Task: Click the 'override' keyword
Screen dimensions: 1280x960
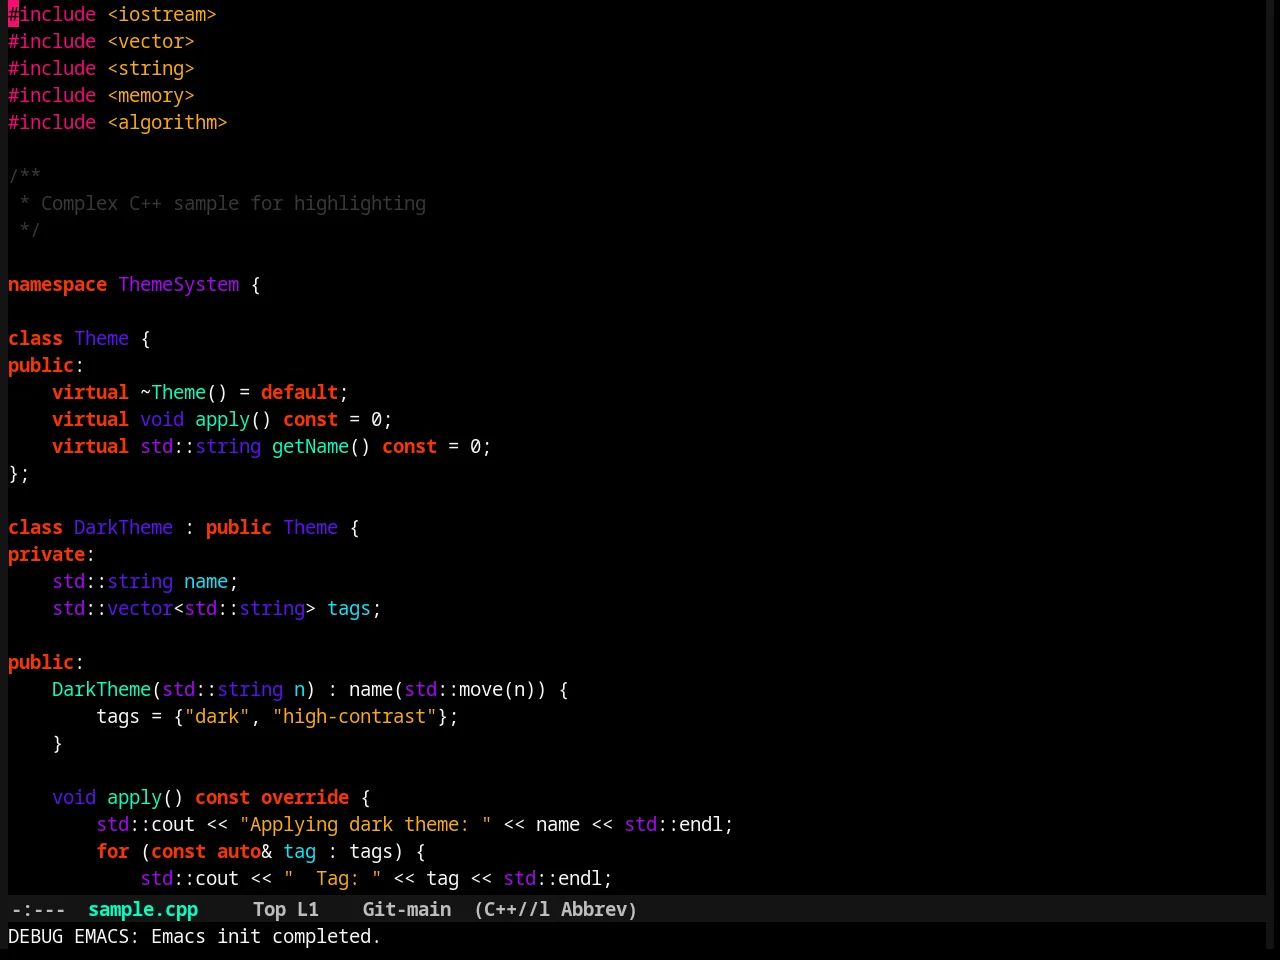Action: (305, 797)
